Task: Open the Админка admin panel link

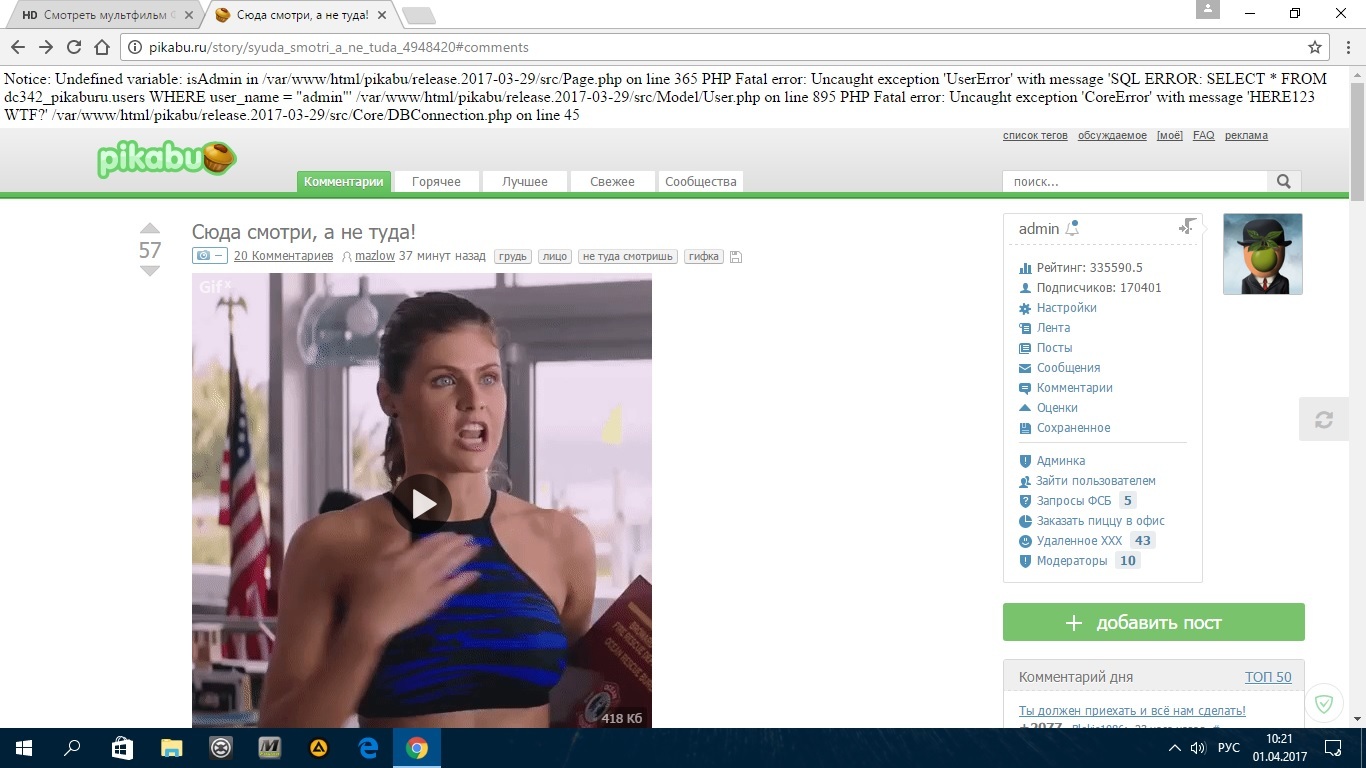Action: pyautogui.click(x=1061, y=461)
